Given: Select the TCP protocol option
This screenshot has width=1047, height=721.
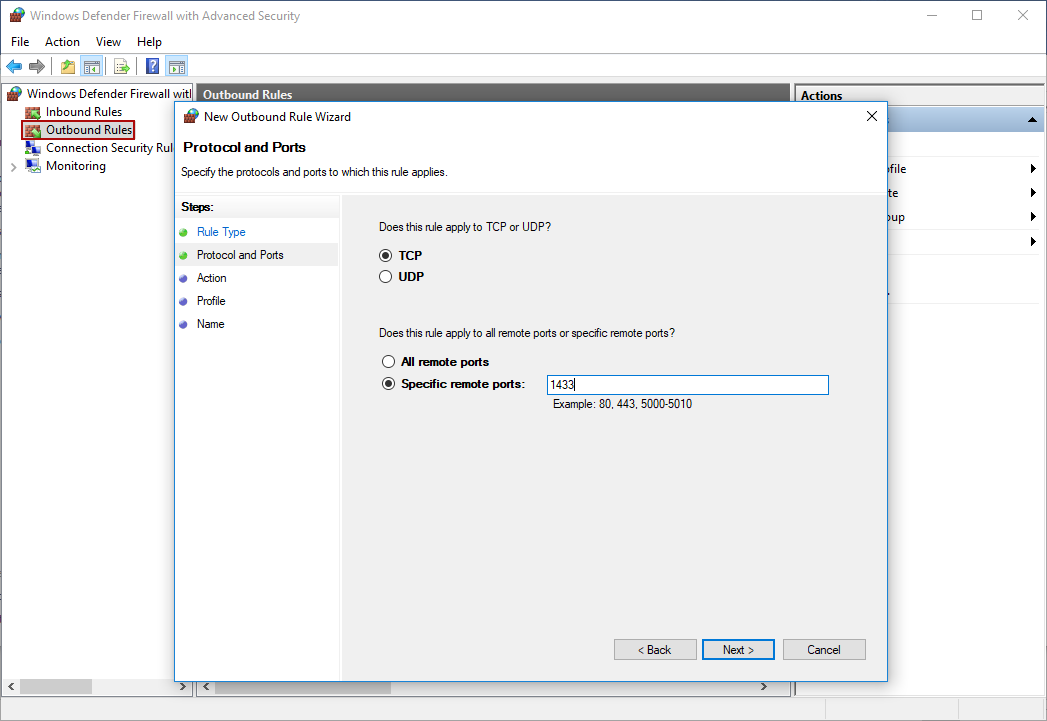Looking at the screenshot, I should coord(386,256).
